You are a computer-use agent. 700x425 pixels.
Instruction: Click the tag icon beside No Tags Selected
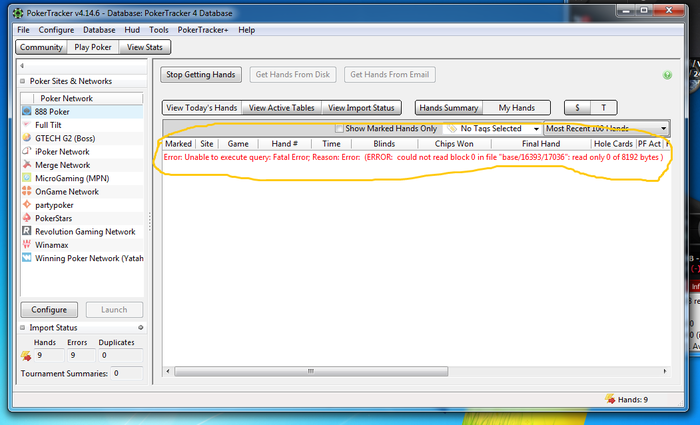[452, 129]
